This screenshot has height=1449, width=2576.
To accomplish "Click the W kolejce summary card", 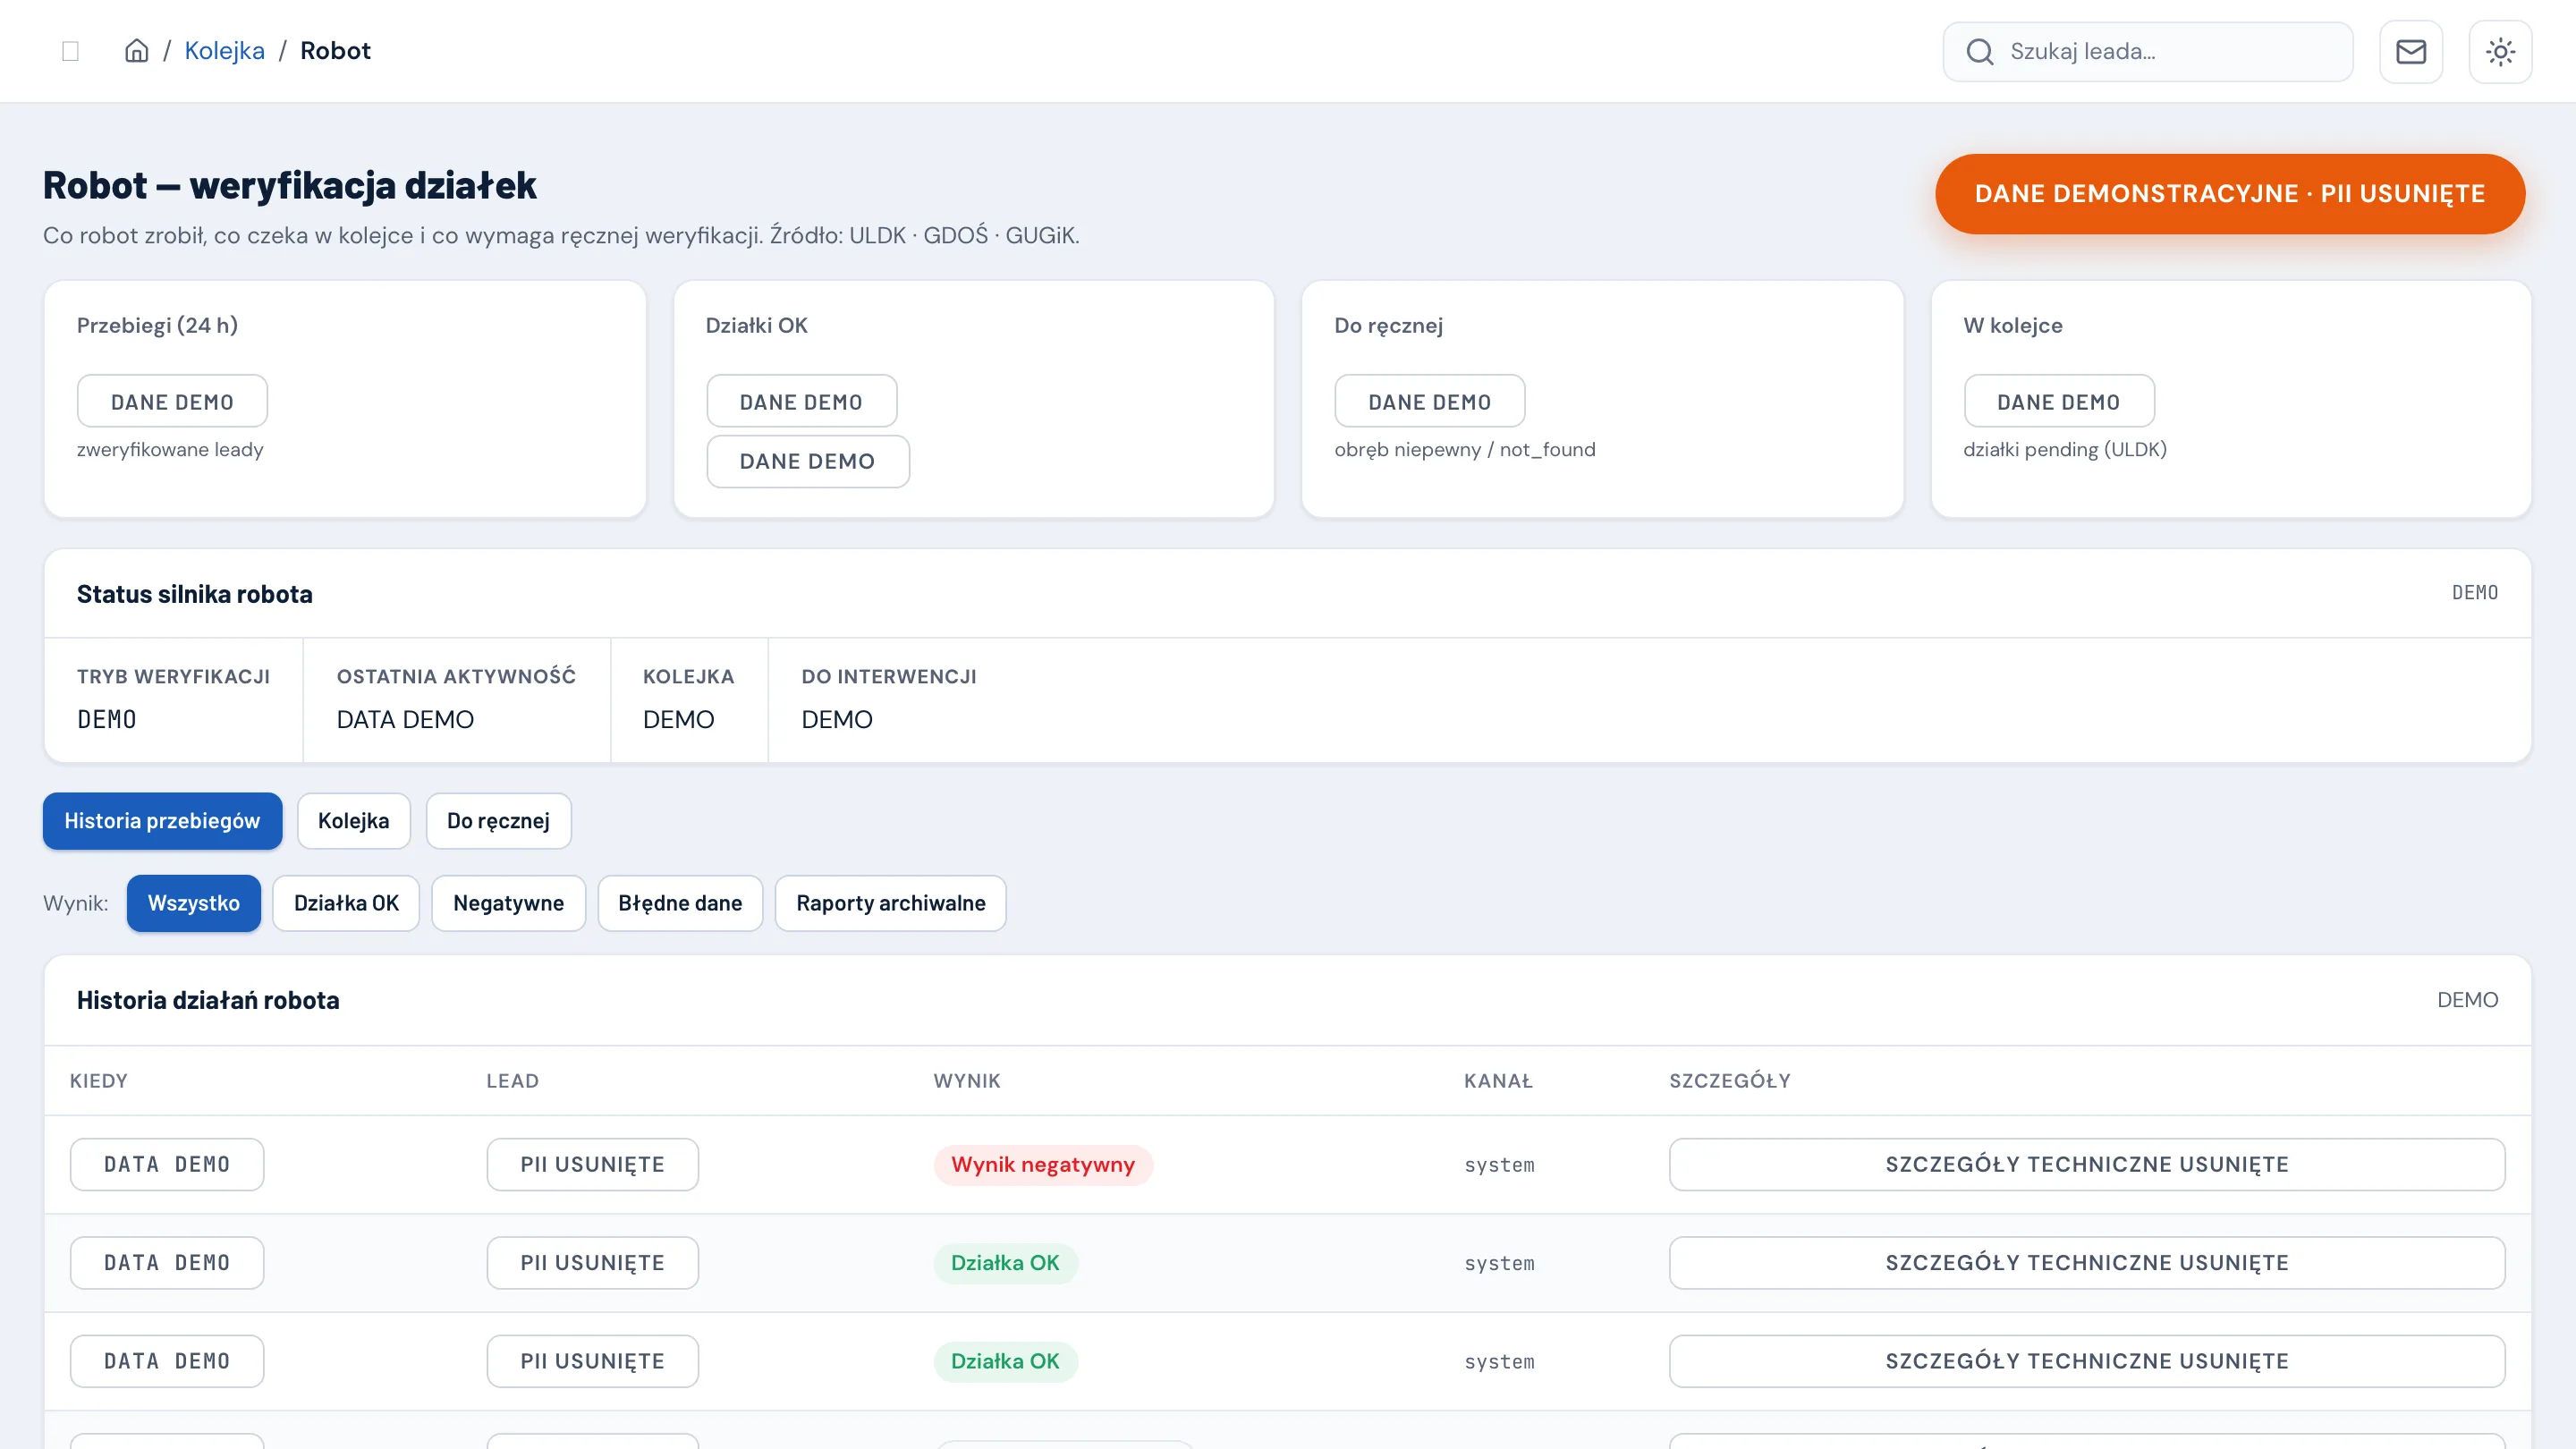I will (x=2231, y=399).
